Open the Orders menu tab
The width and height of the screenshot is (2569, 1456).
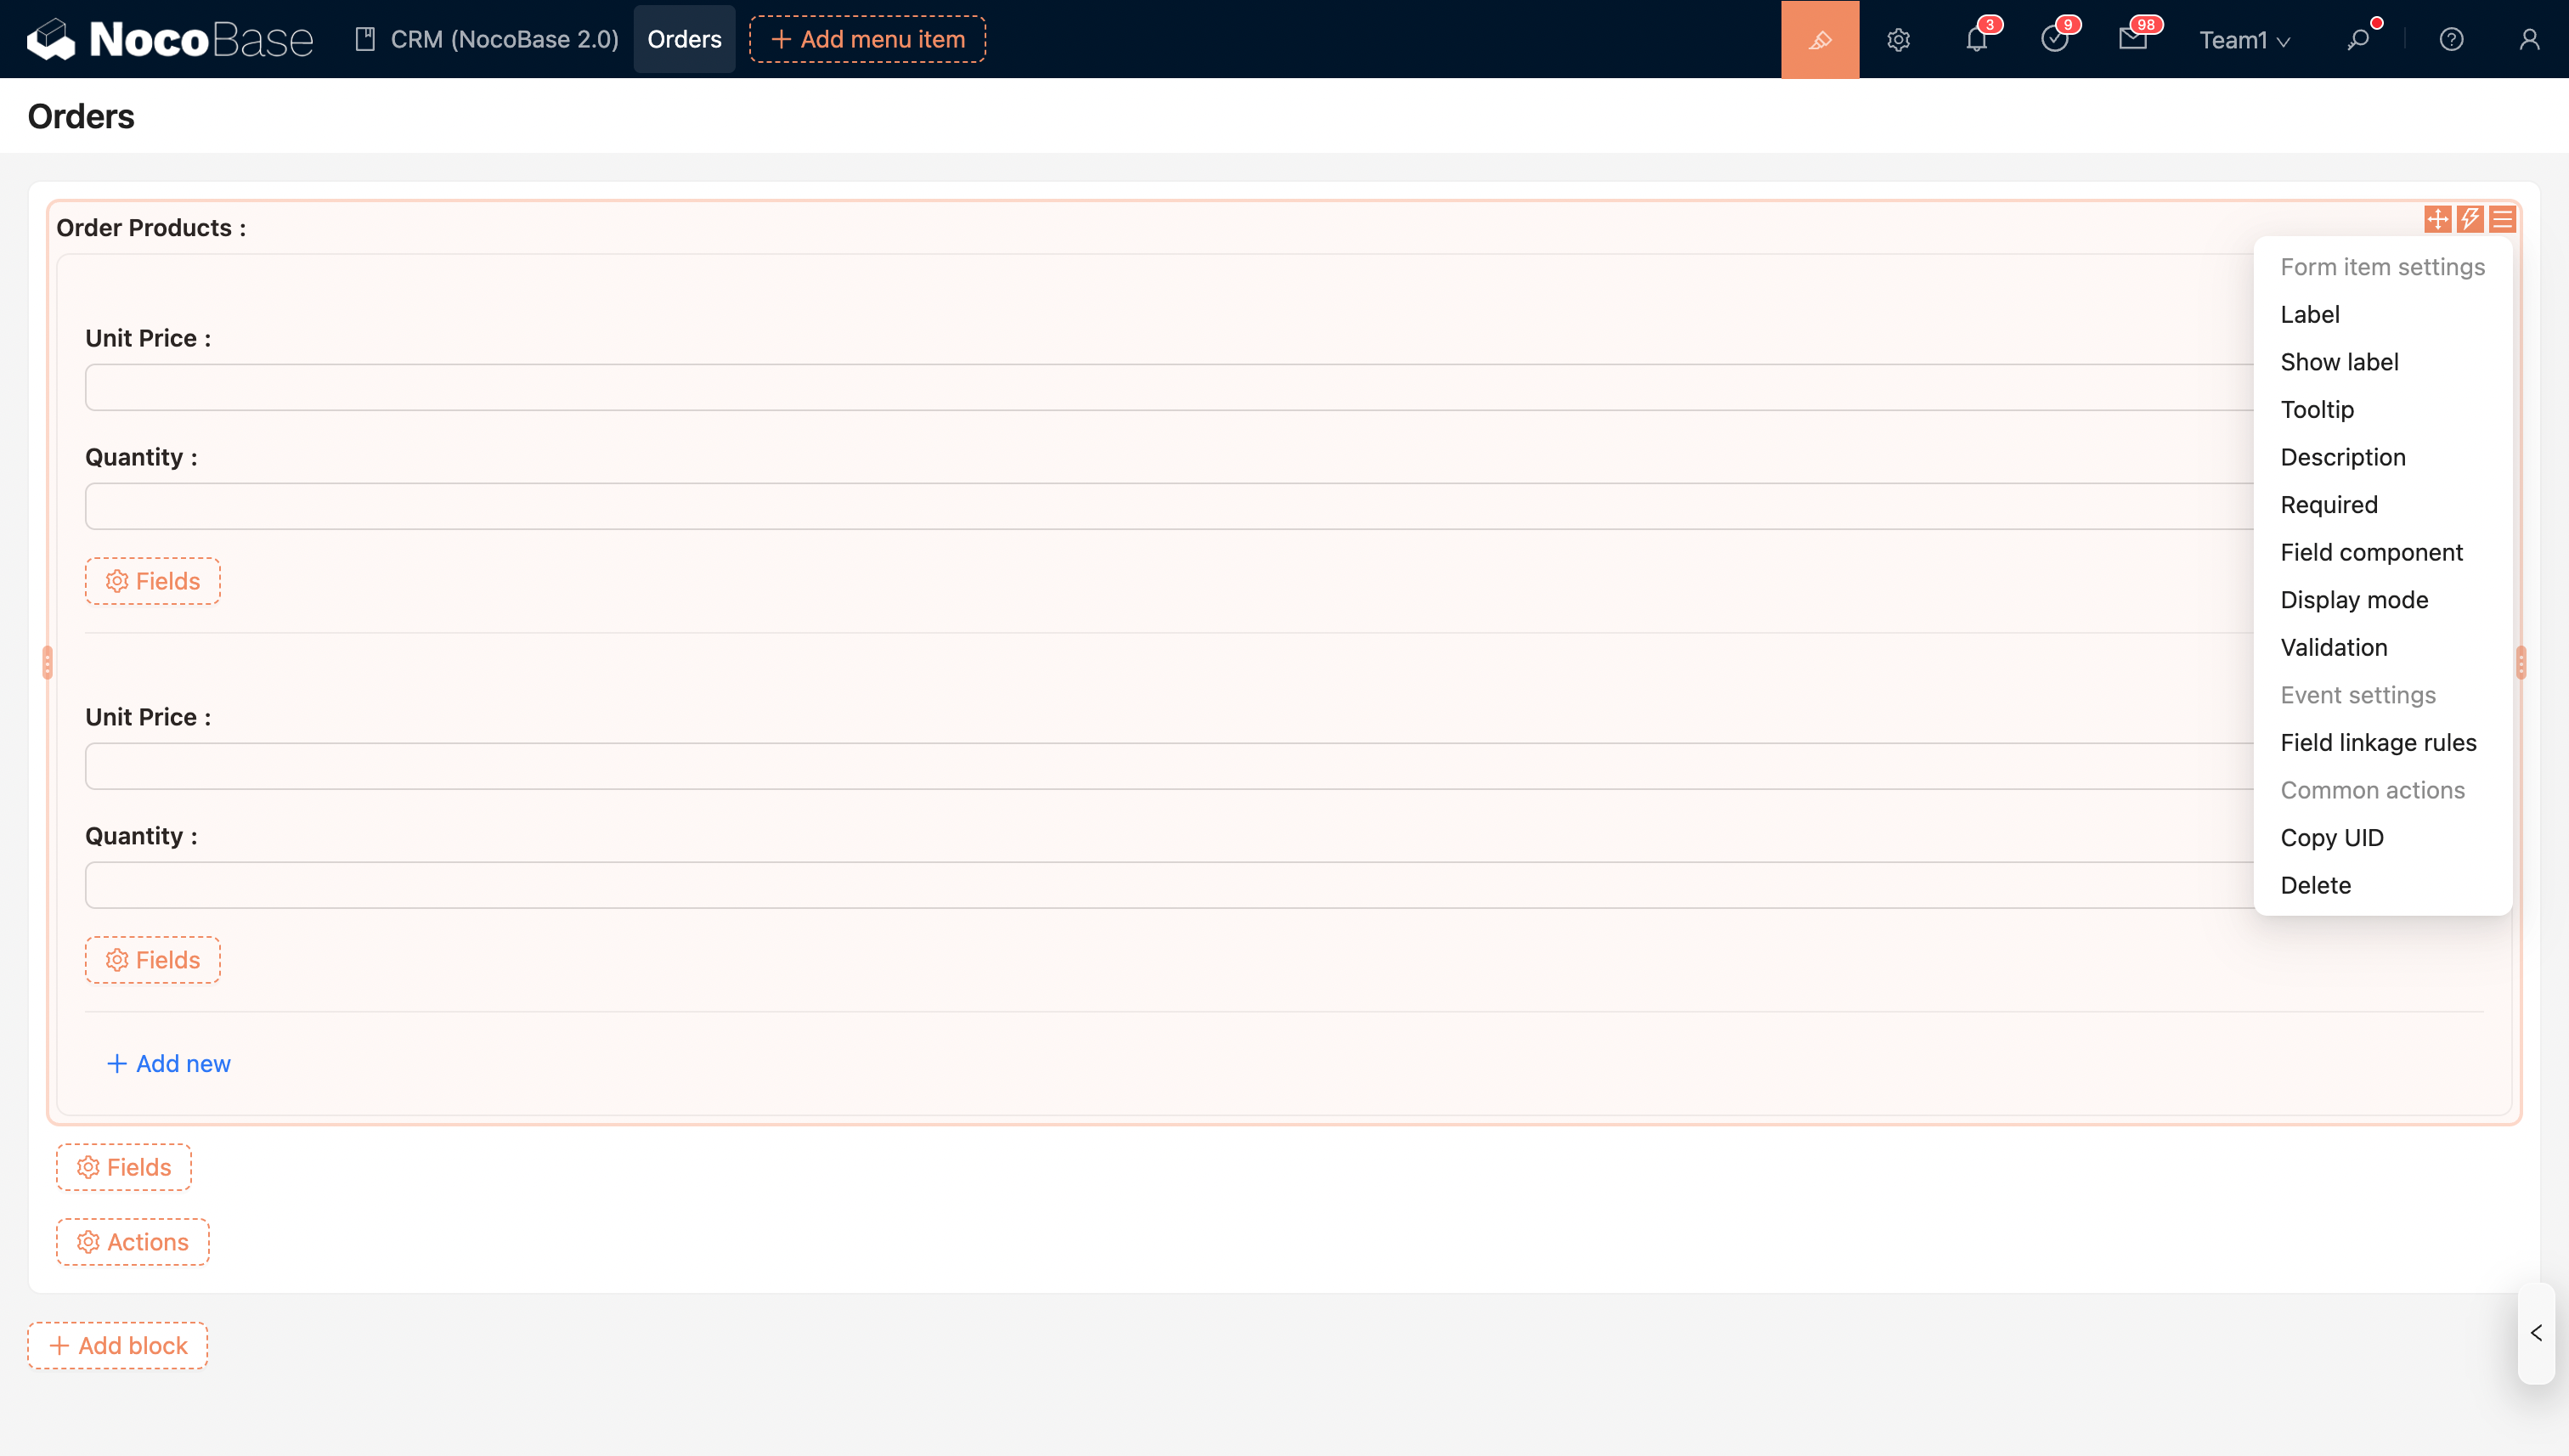[684, 39]
